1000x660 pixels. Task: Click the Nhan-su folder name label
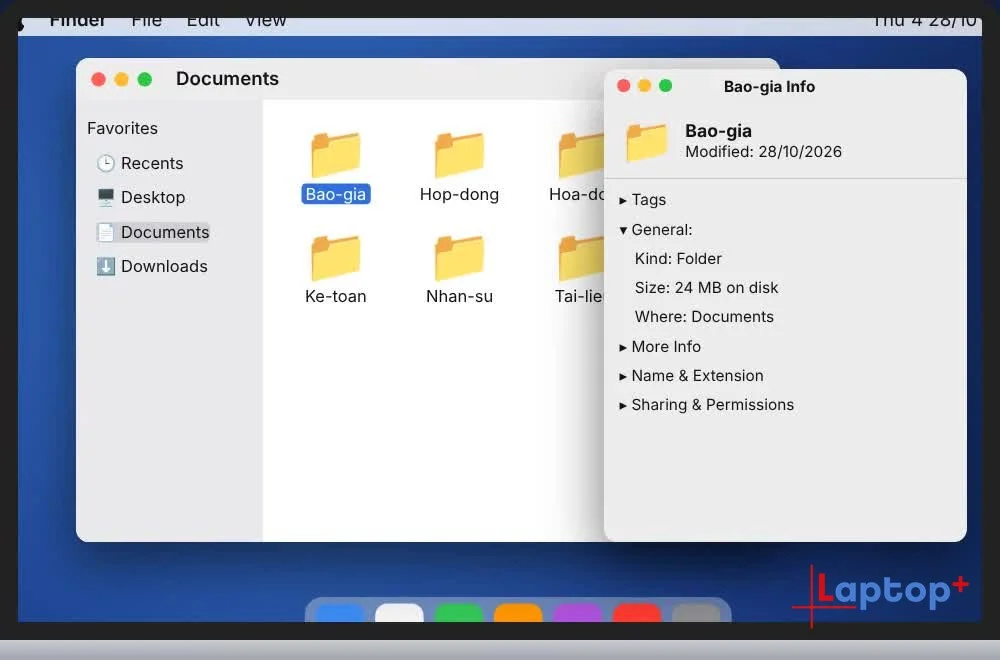459,296
